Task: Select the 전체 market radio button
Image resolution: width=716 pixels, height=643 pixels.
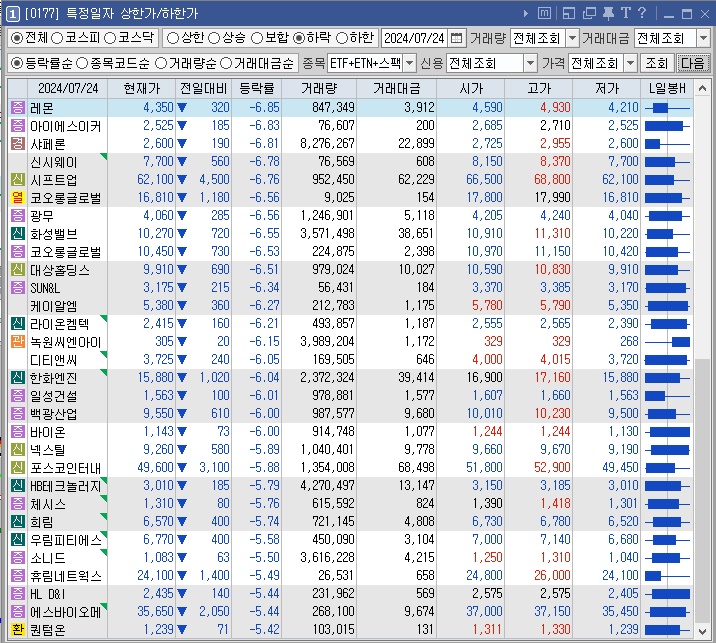Action: pyautogui.click(x=17, y=38)
